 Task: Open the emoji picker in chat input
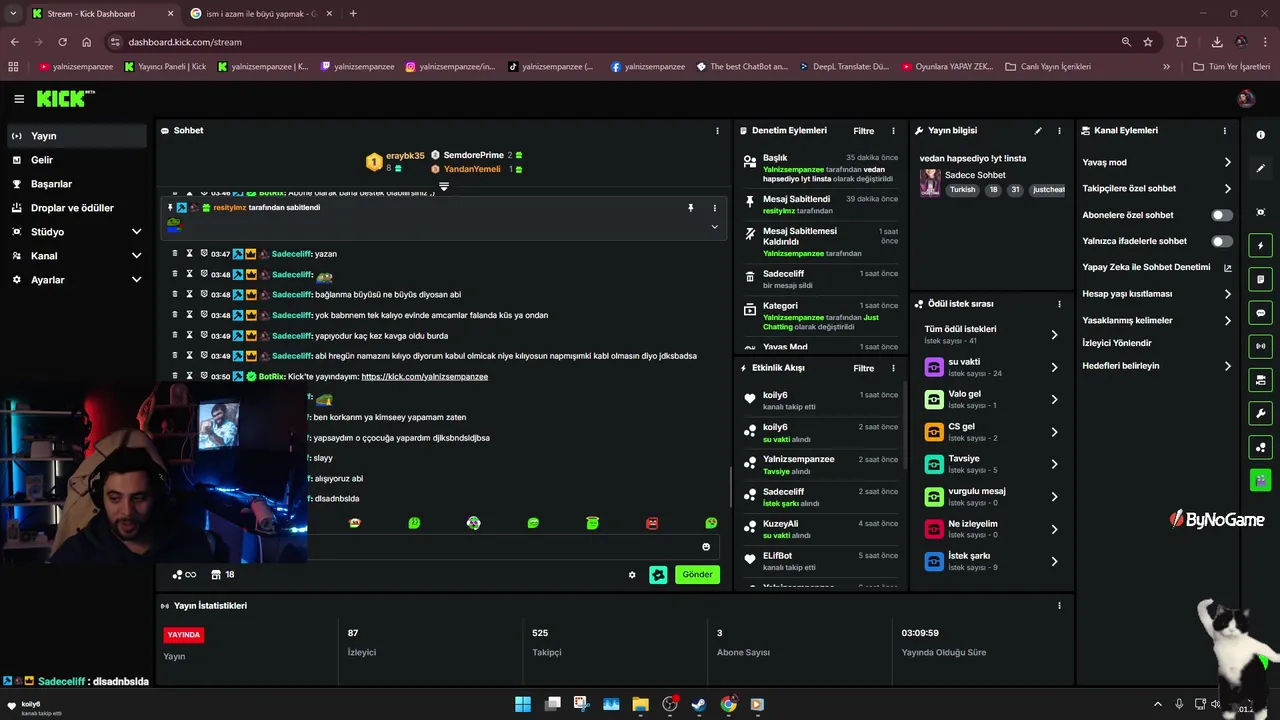tap(706, 547)
